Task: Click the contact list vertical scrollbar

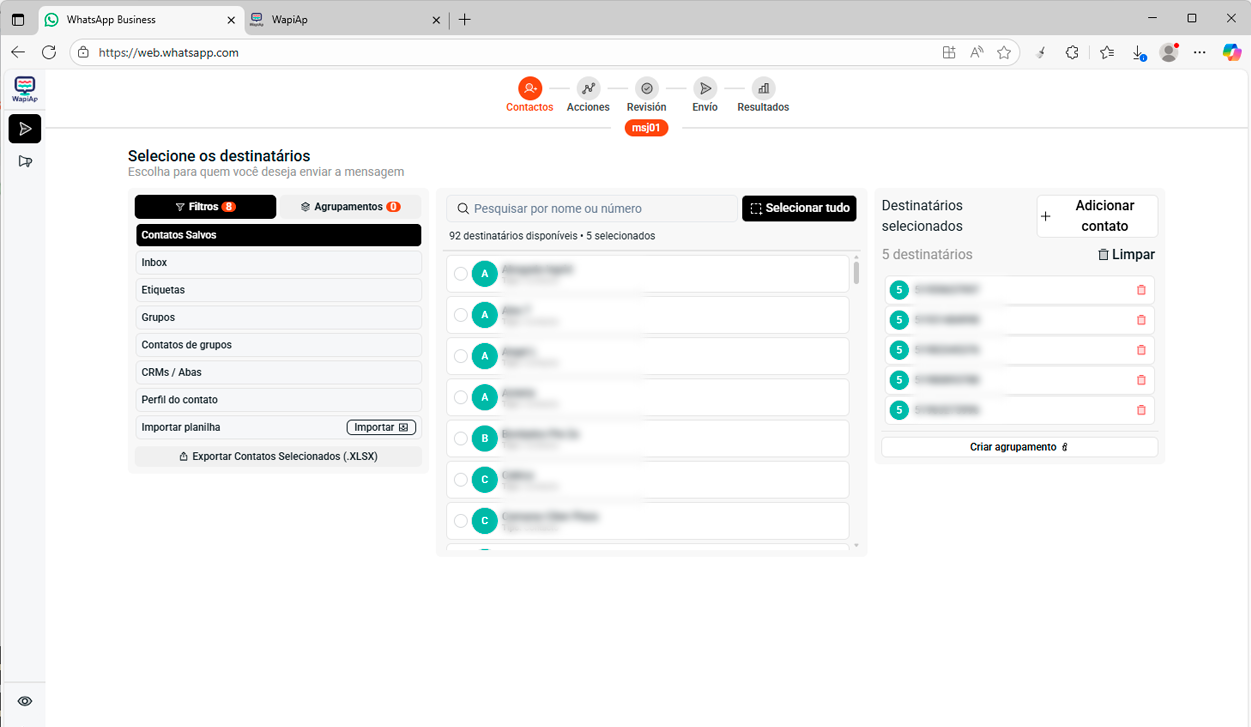Action: (x=856, y=272)
